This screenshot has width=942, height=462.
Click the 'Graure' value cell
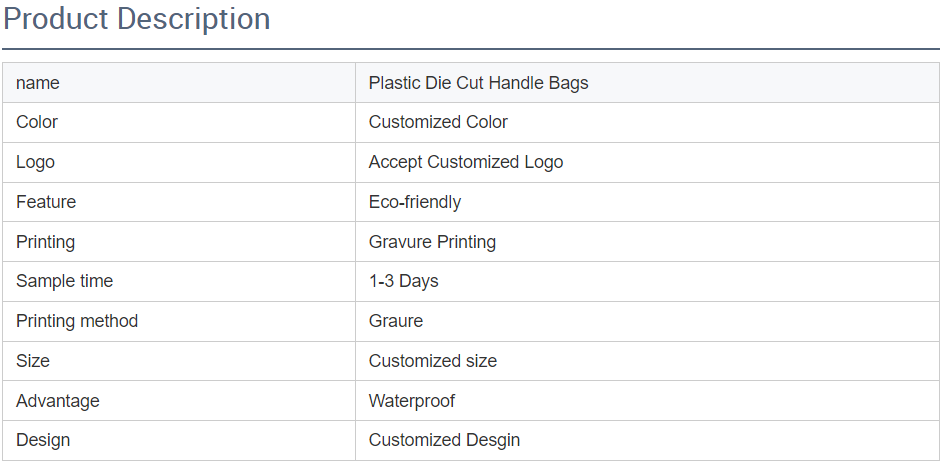click(x=396, y=321)
